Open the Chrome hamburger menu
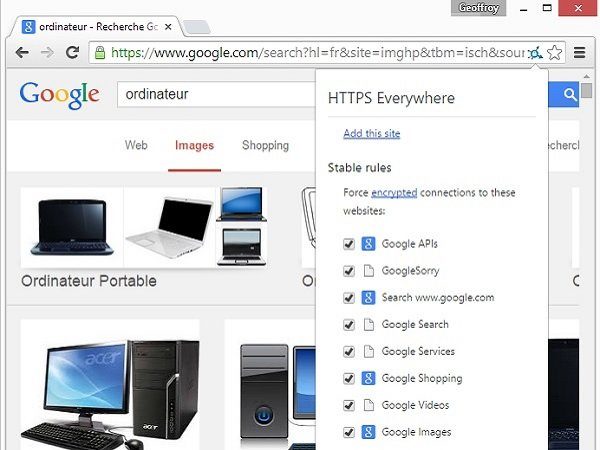This screenshot has height=450, width=600. tap(579, 53)
